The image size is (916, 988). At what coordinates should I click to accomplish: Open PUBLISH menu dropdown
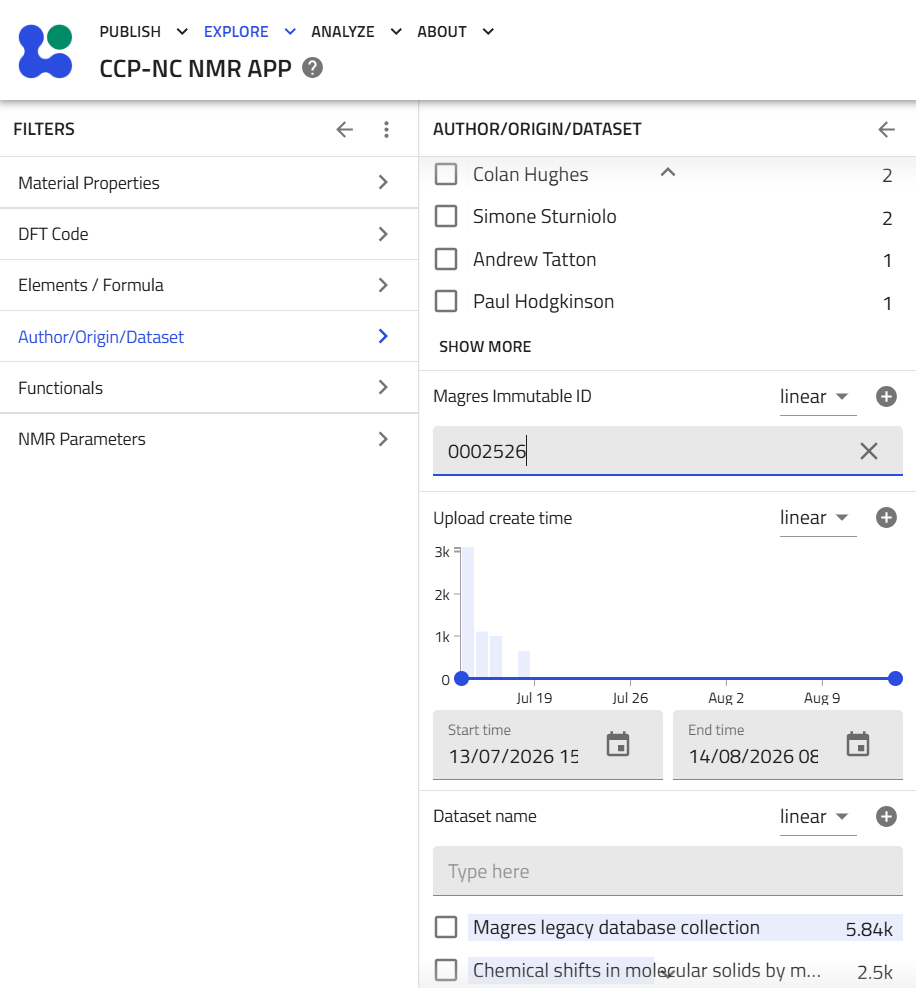click(143, 32)
